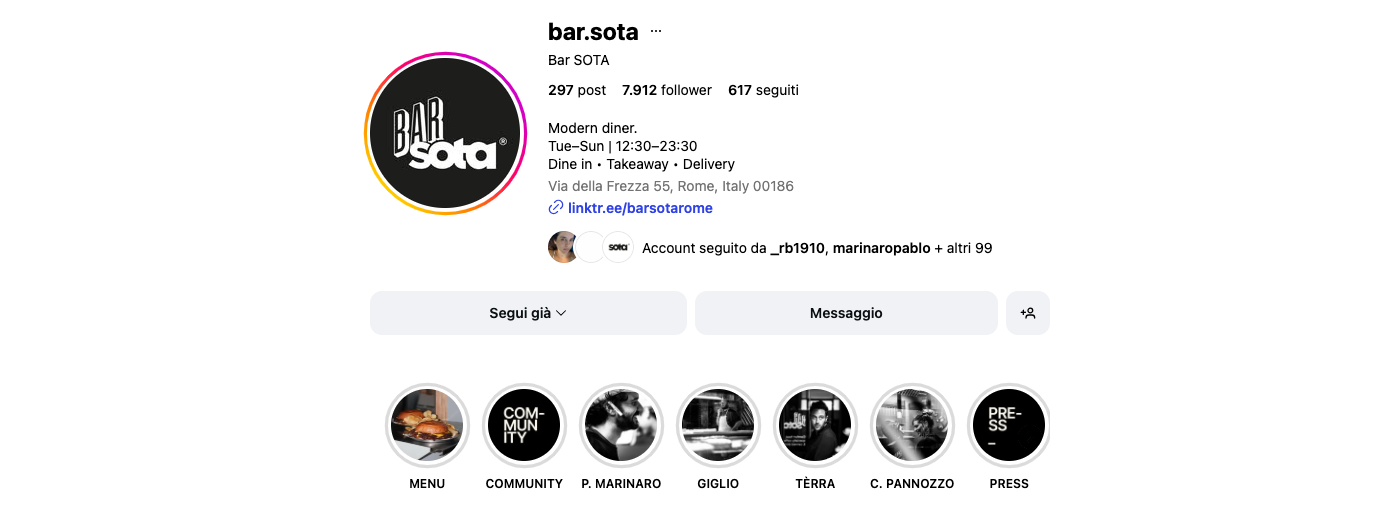View the 7.912 follower list
The width and height of the screenshot is (1395, 509).
(x=667, y=90)
